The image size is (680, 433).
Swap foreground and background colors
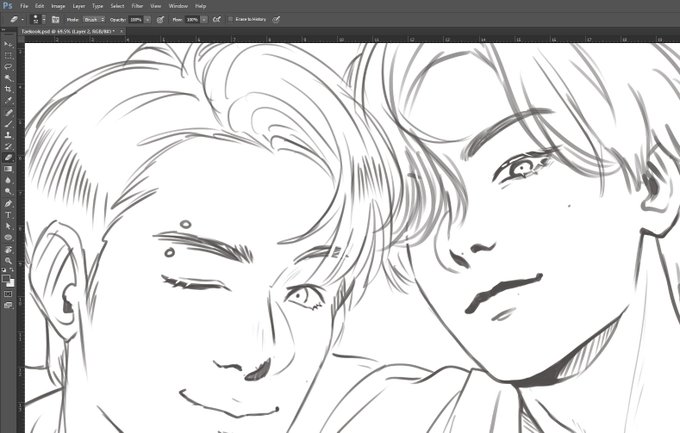pyautogui.click(x=12, y=270)
